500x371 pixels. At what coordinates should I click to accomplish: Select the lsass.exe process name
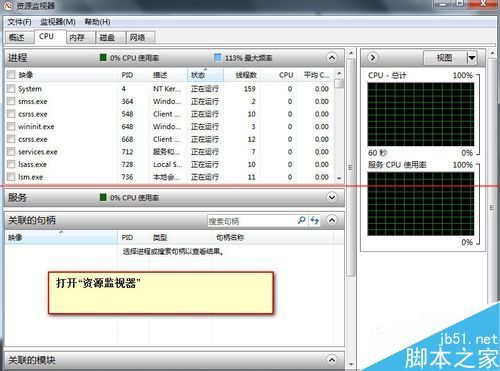pos(32,165)
